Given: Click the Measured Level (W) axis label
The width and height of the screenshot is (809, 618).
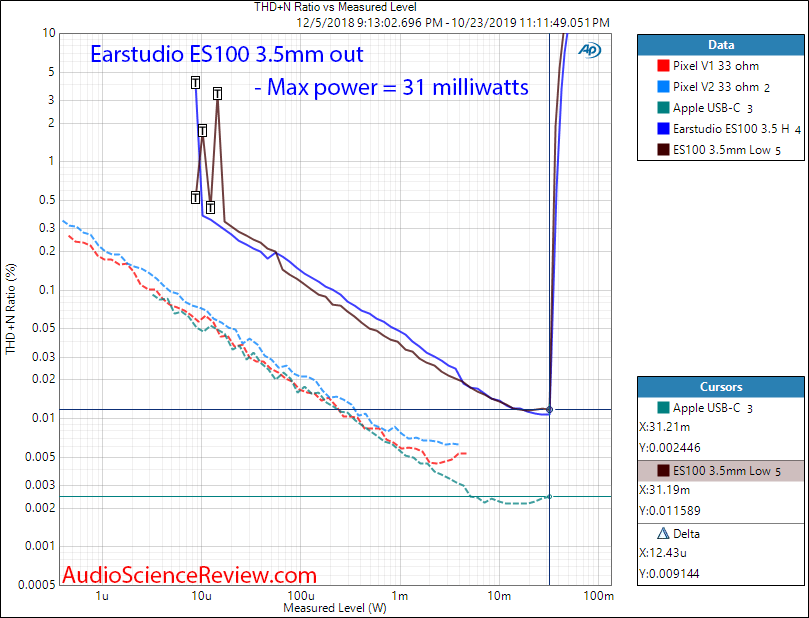Looking at the screenshot, I should click(335, 608).
